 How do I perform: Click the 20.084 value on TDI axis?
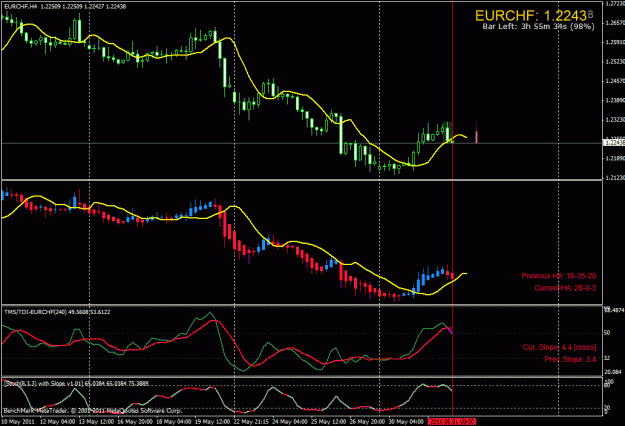(613, 371)
